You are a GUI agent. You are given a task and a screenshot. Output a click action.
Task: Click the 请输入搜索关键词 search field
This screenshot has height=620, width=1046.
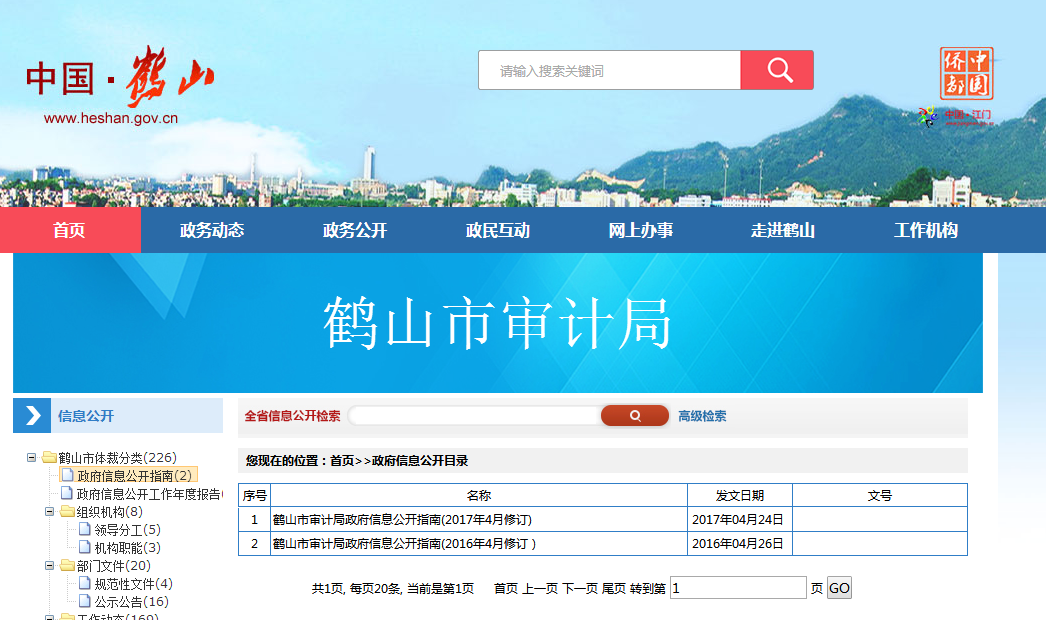(609, 71)
